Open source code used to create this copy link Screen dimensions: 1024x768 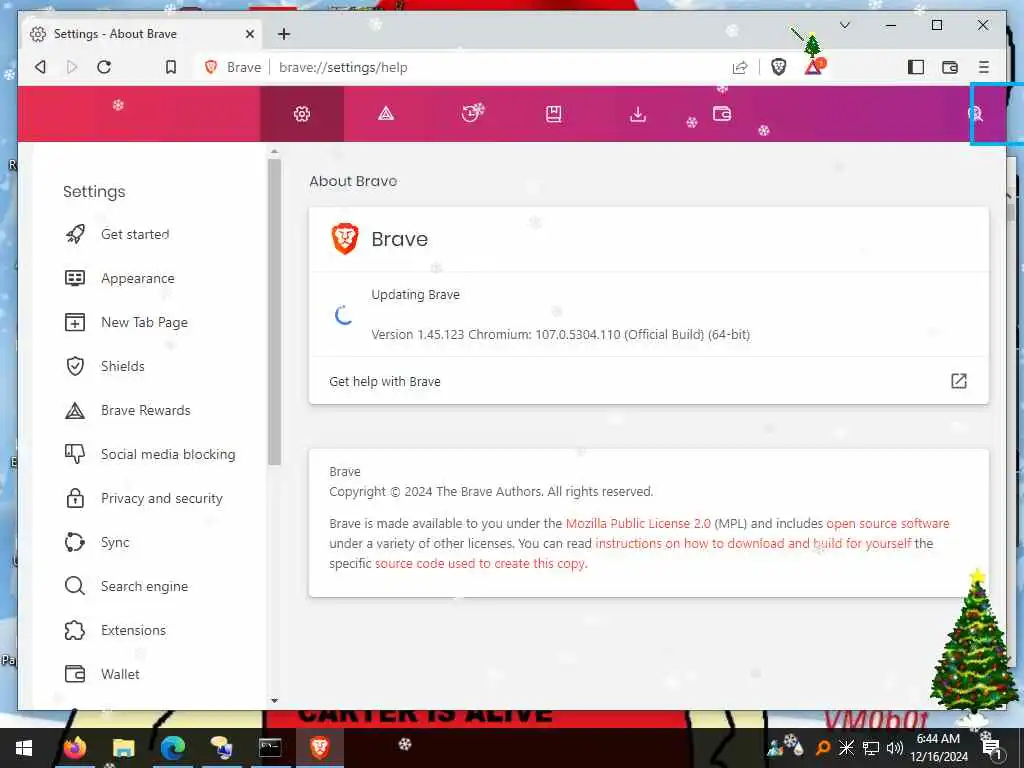click(481, 564)
